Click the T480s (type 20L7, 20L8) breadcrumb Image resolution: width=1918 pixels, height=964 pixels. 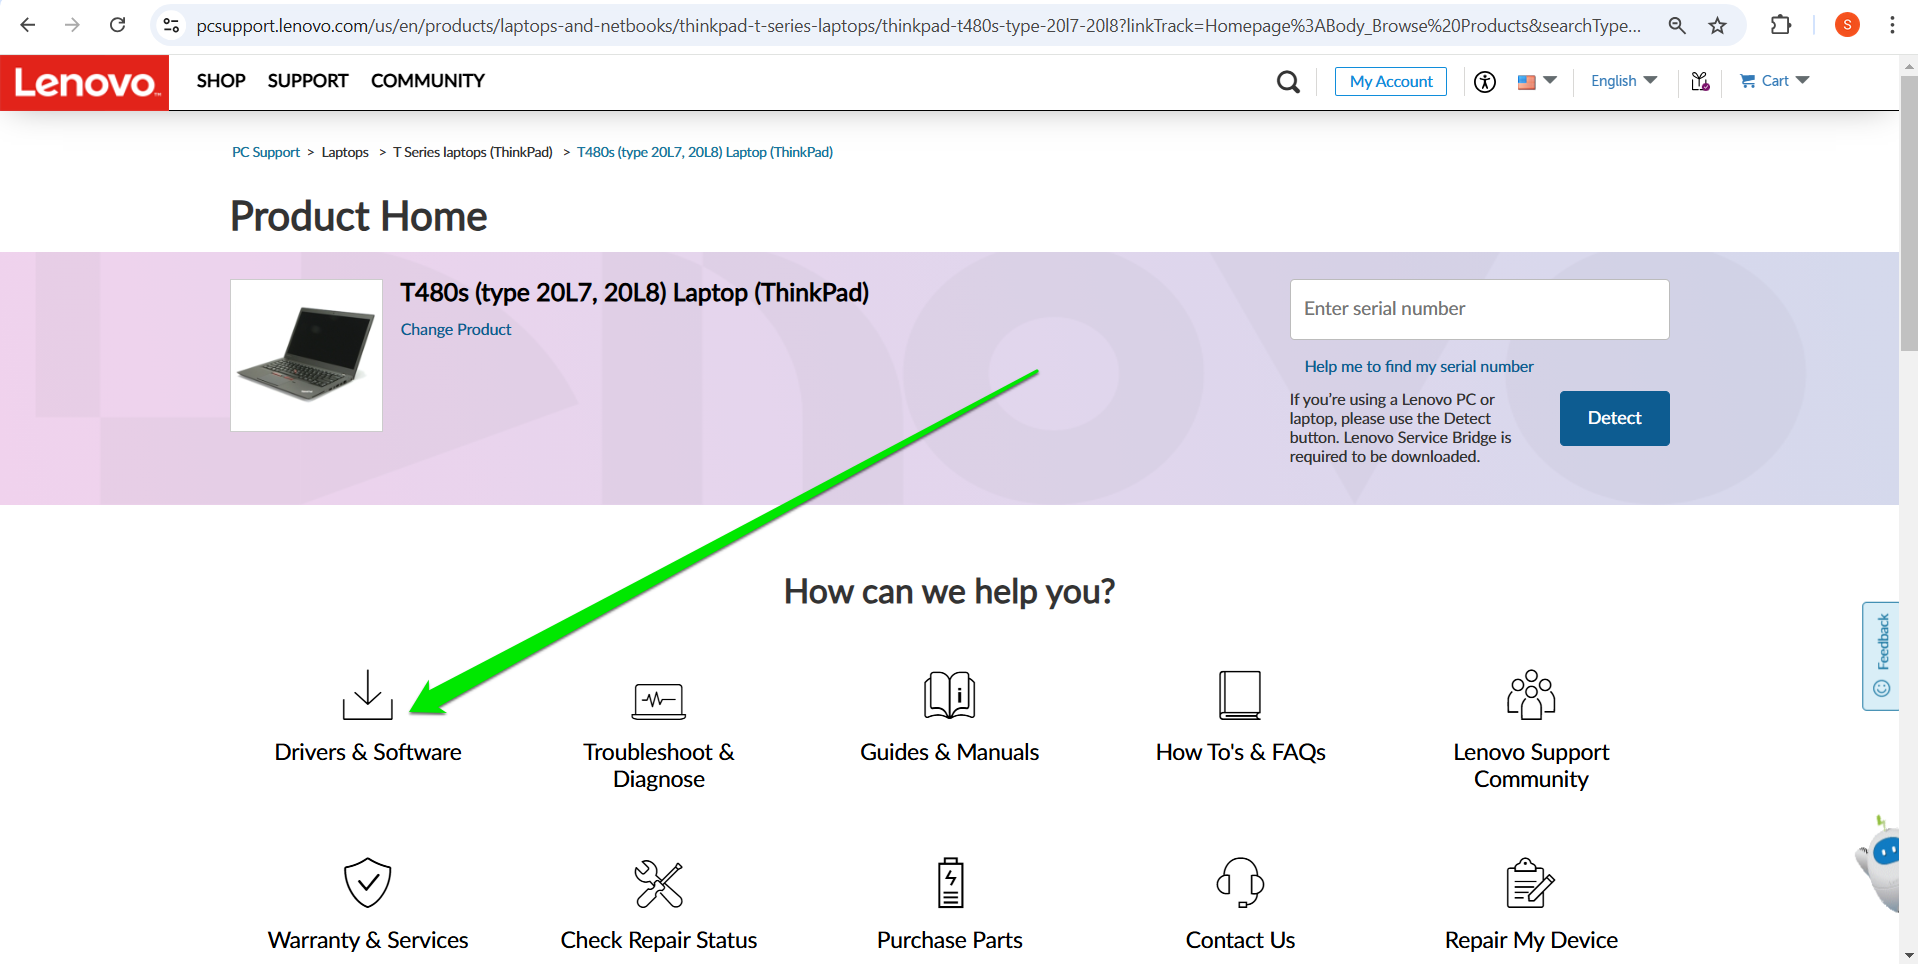coord(705,152)
